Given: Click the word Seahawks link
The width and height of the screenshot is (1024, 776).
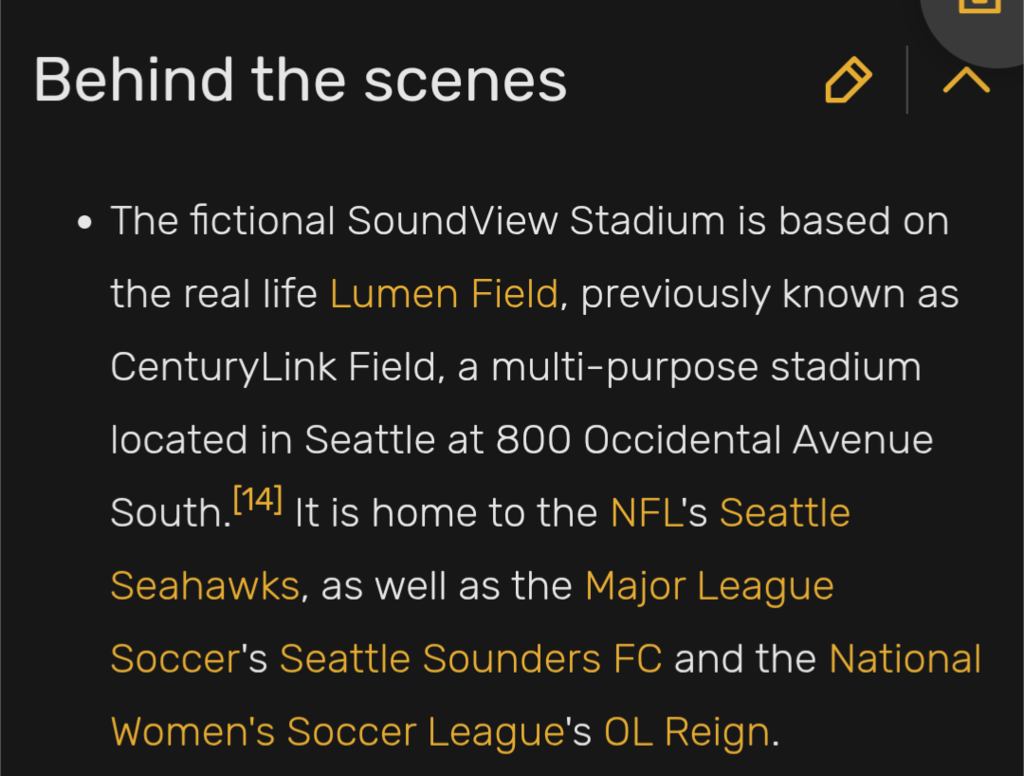Looking at the screenshot, I should pyautogui.click(x=205, y=585).
